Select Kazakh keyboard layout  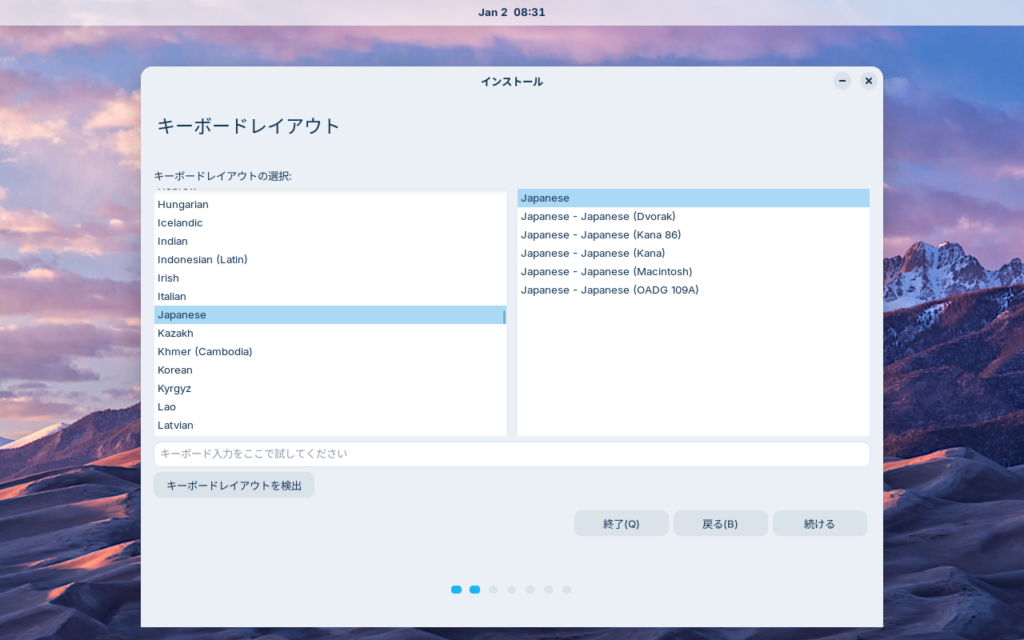[x=175, y=333]
